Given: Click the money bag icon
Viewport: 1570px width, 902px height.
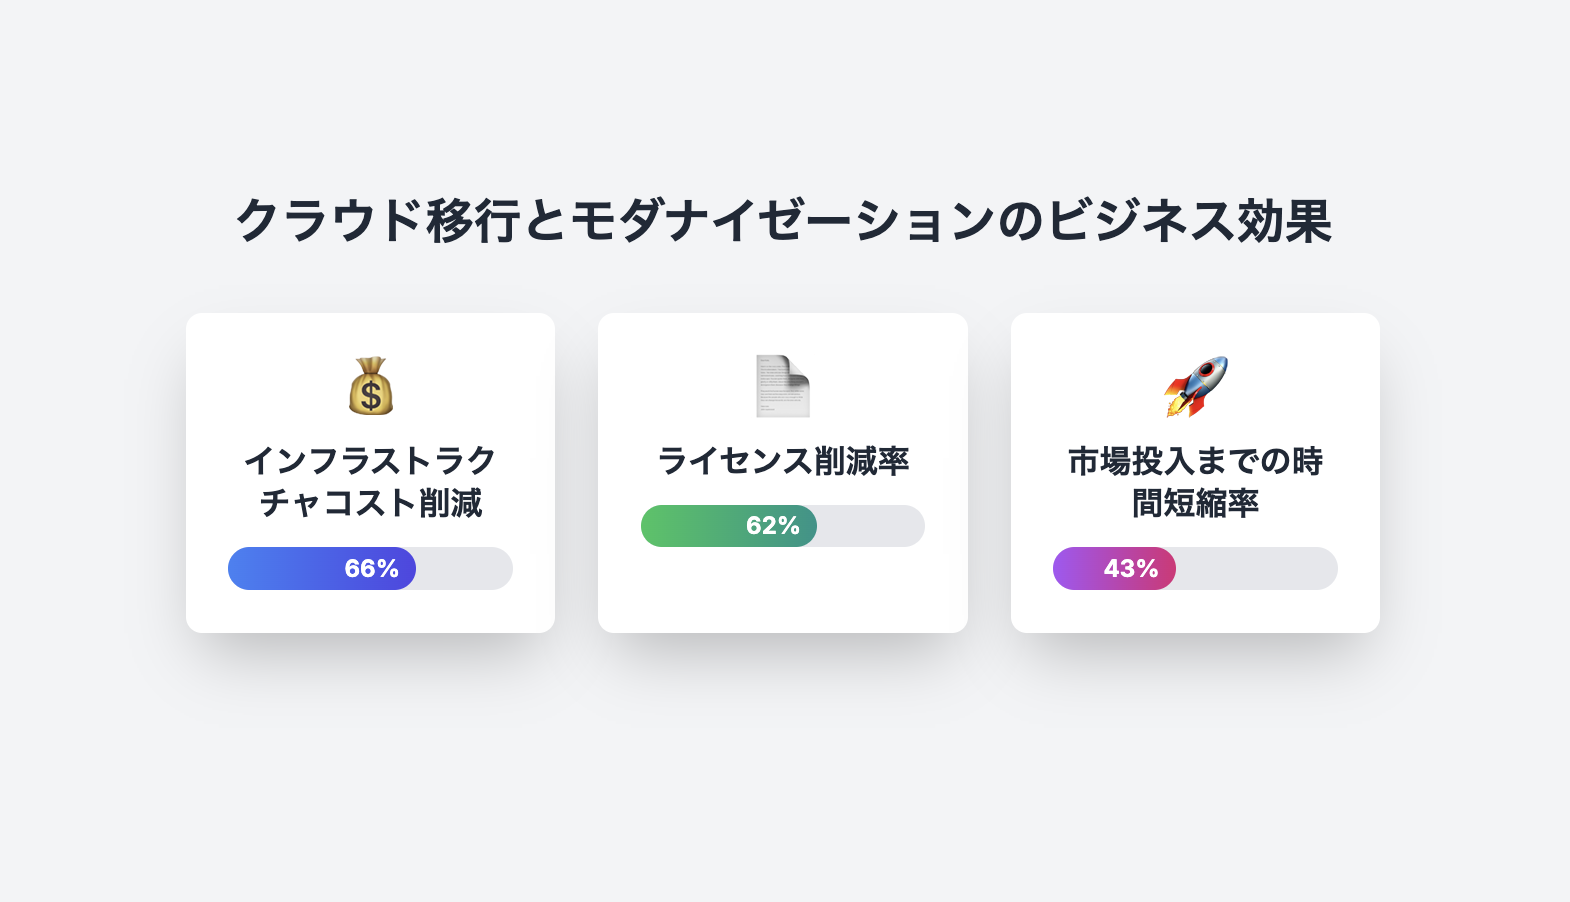Looking at the screenshot, I should pyautogui.click(x=371, y=386).
